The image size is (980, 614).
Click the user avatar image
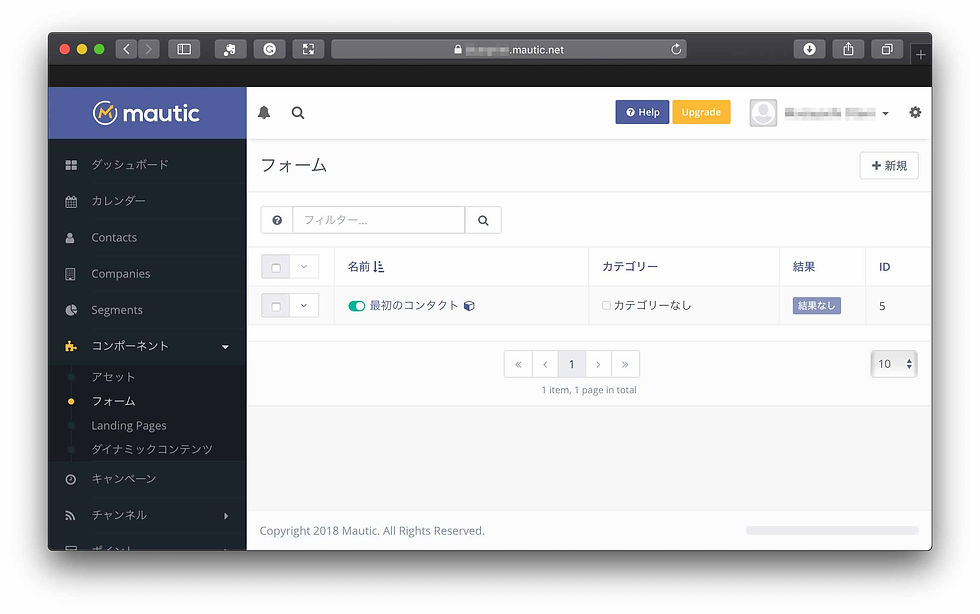(x=763, y=113)
